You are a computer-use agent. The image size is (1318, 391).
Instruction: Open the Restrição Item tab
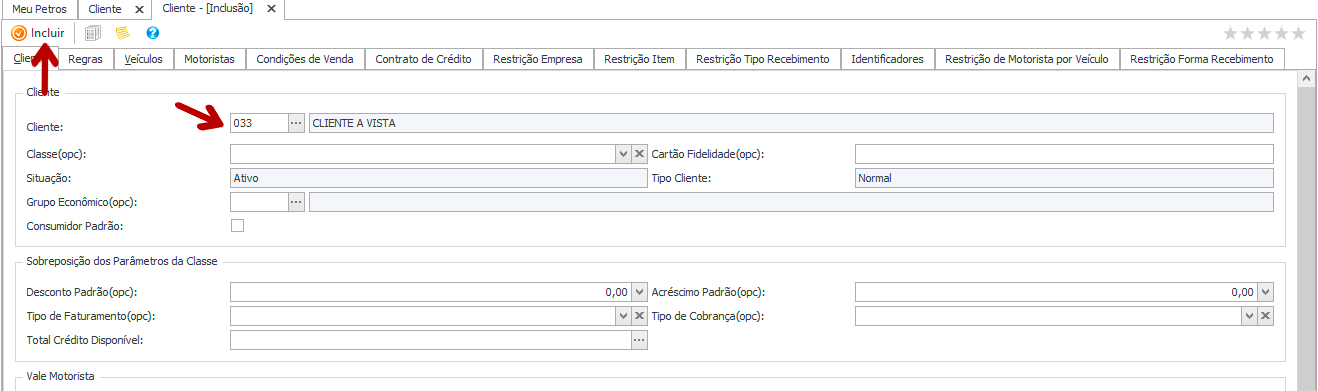[639, 59]
